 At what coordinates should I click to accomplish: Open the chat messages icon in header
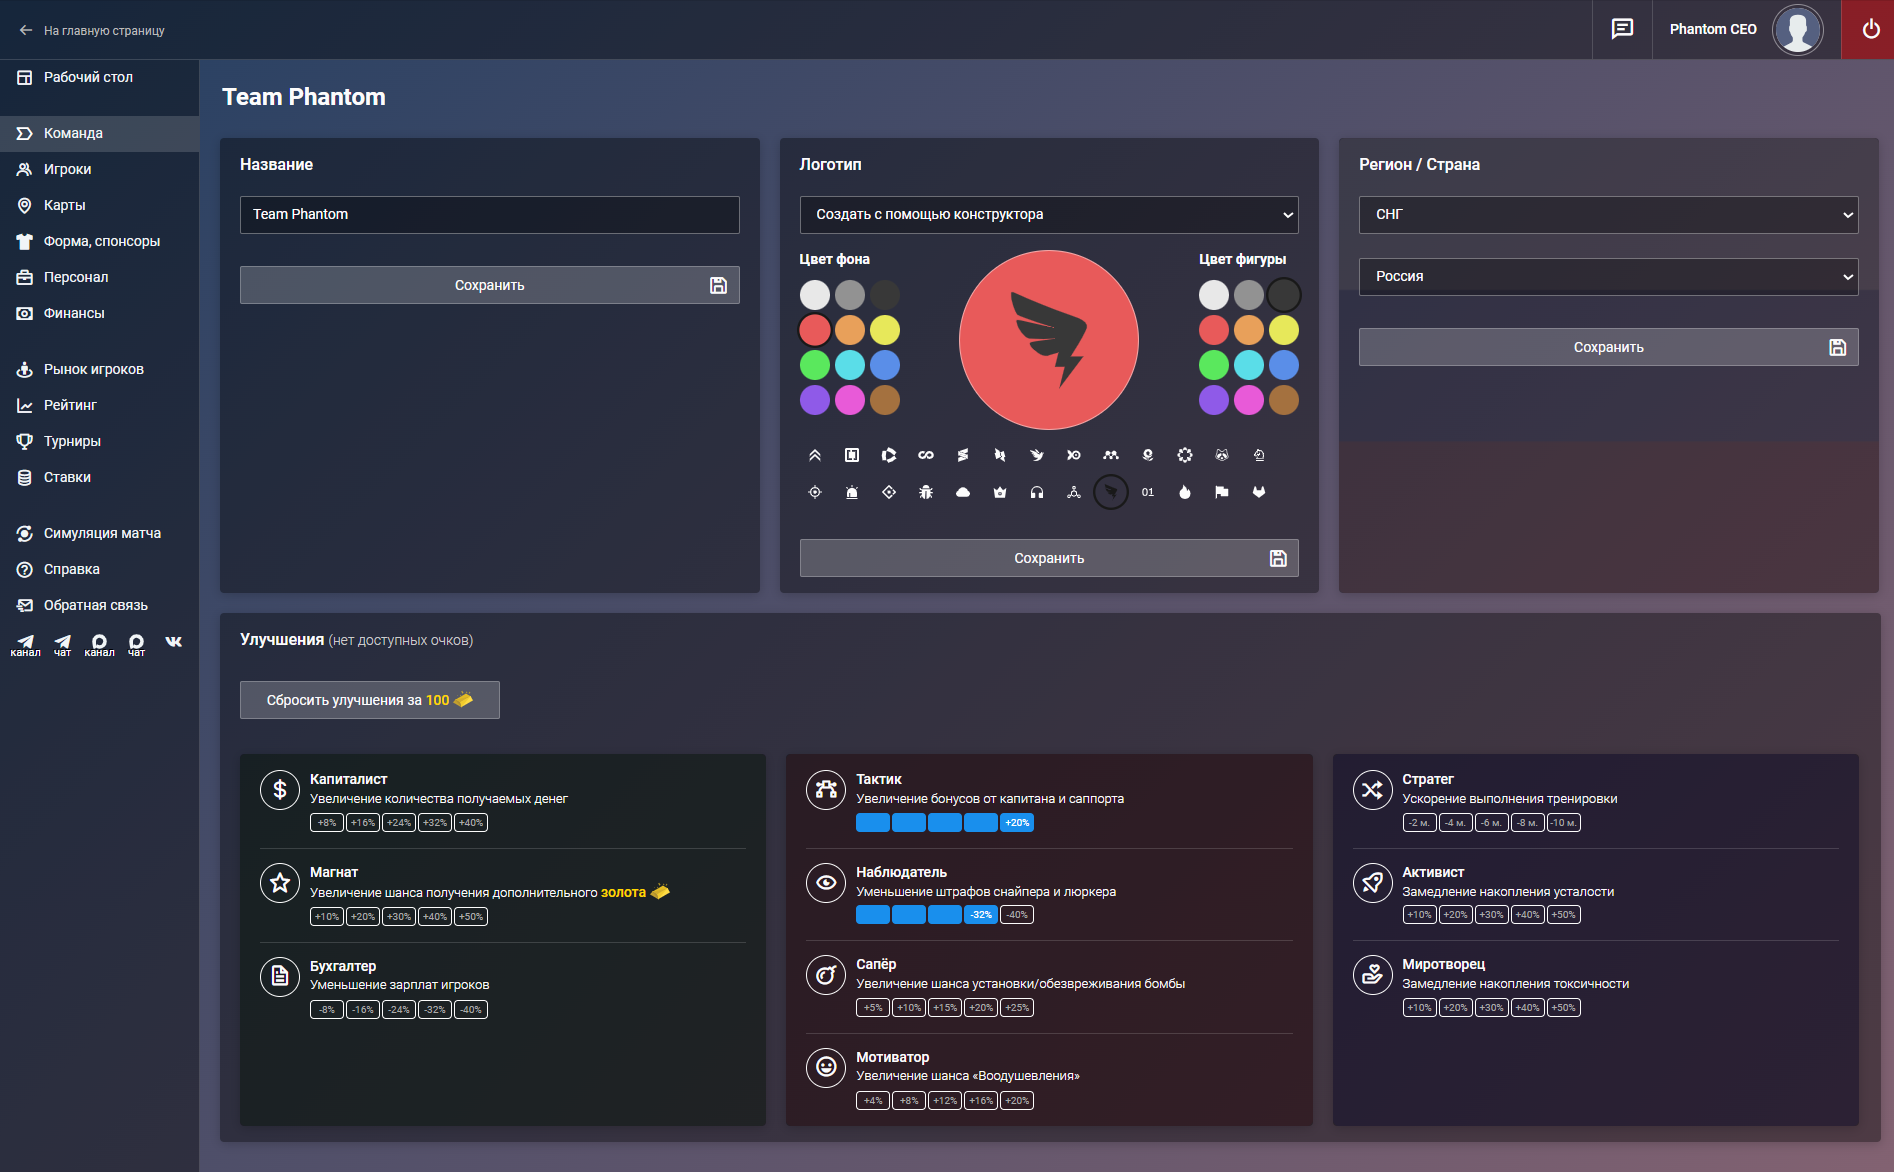pyautogui.click(x=1622, y=29)
